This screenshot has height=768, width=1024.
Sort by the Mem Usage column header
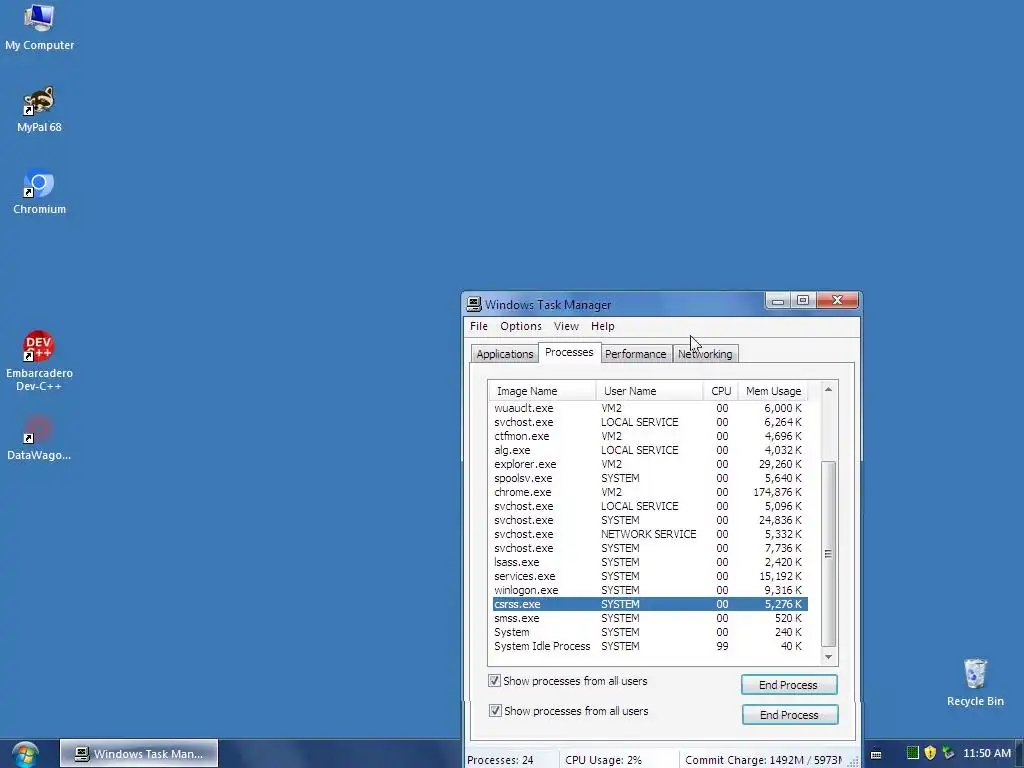pos(773,391)
